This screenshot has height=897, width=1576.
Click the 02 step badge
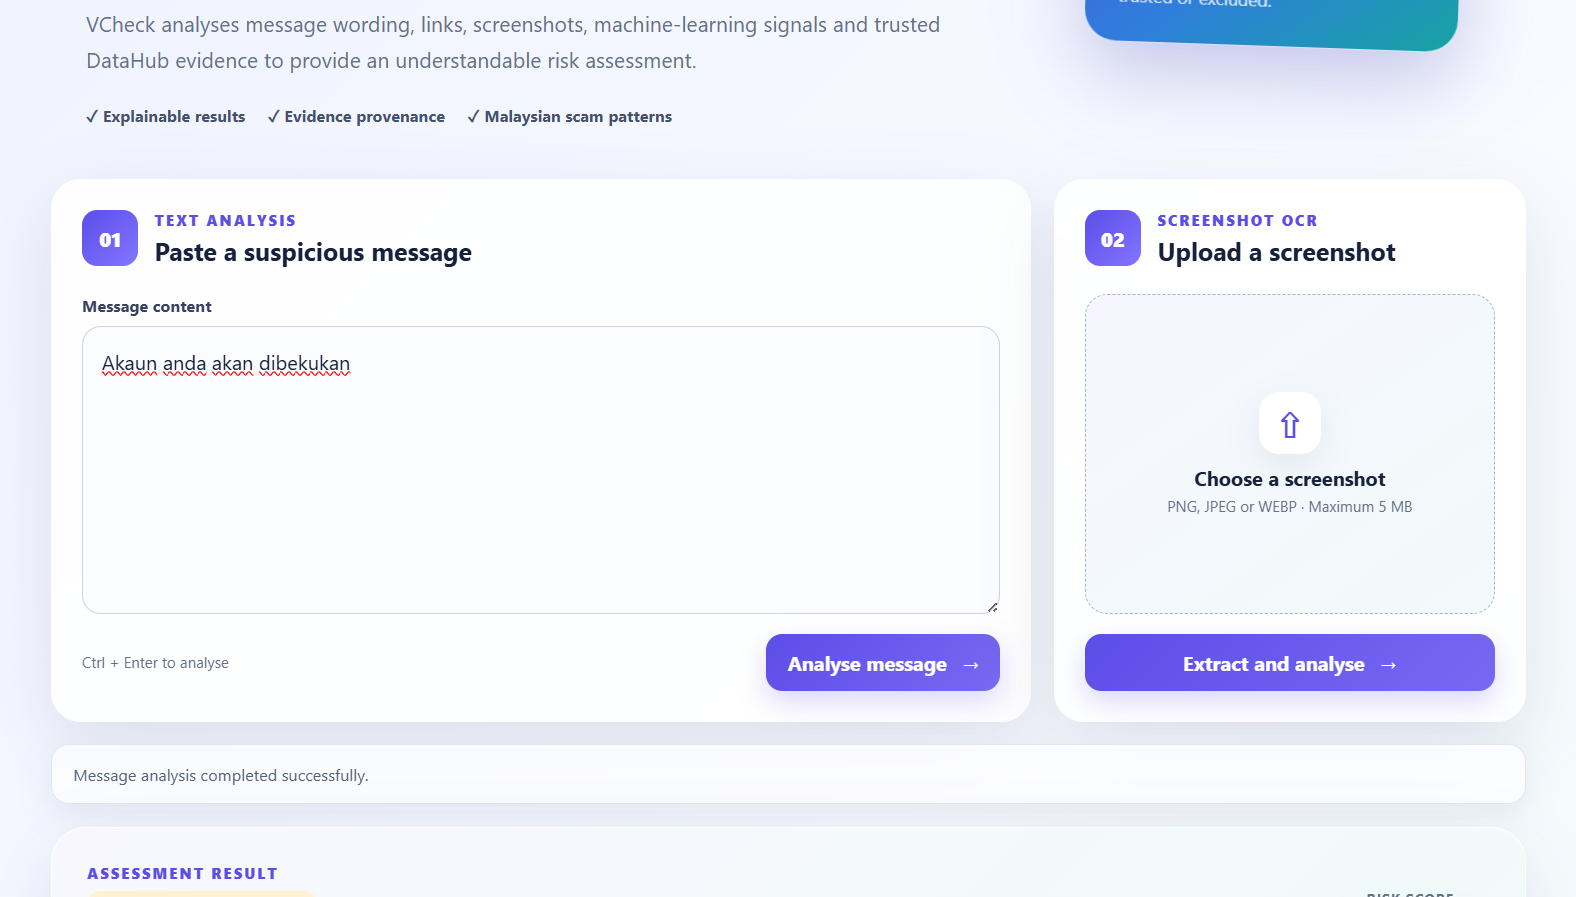(x=1113, y=238)
